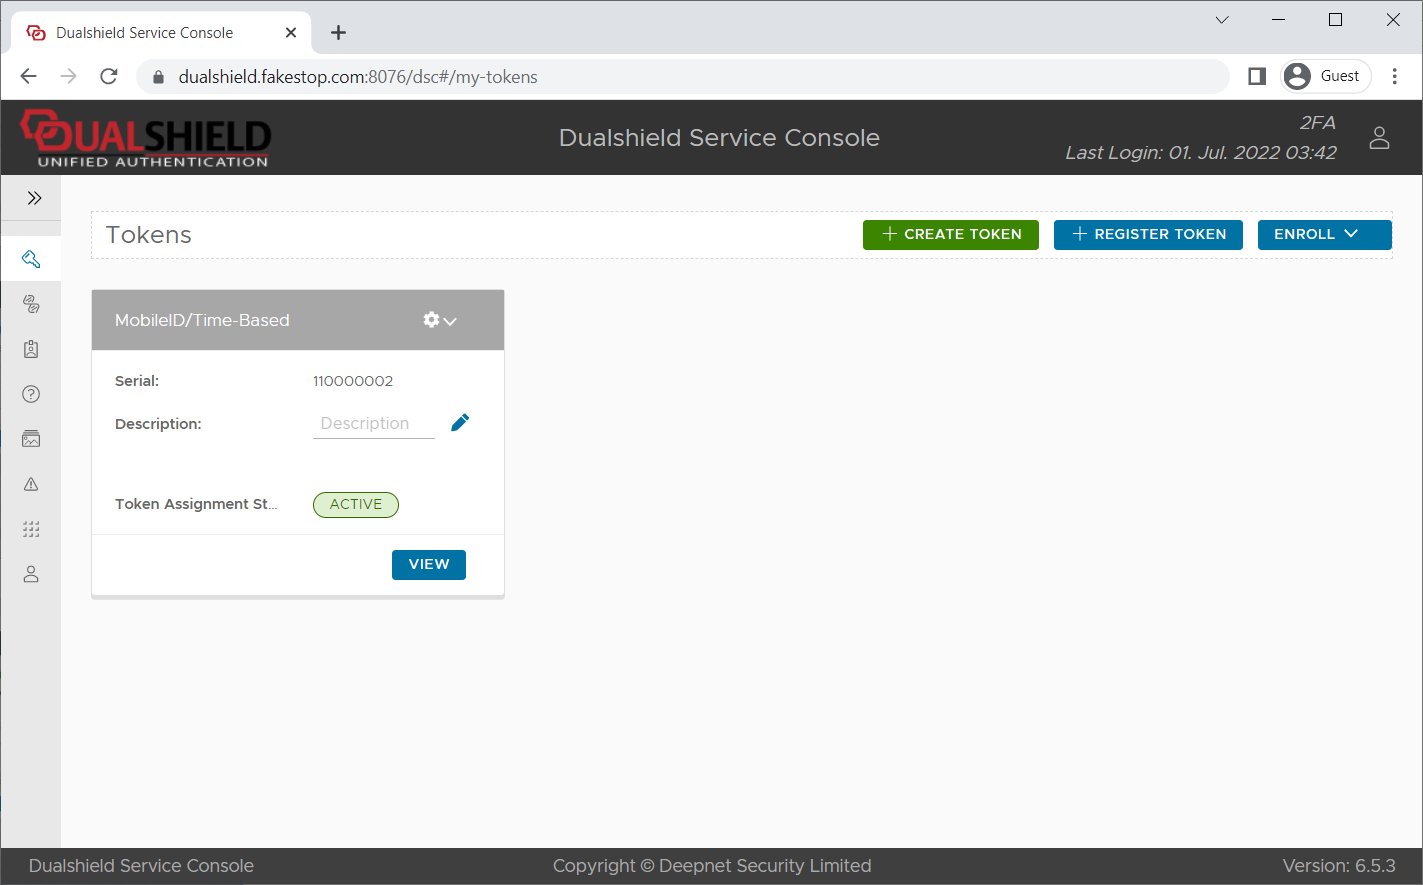Click the person icon in sidebar

[31, 574]
